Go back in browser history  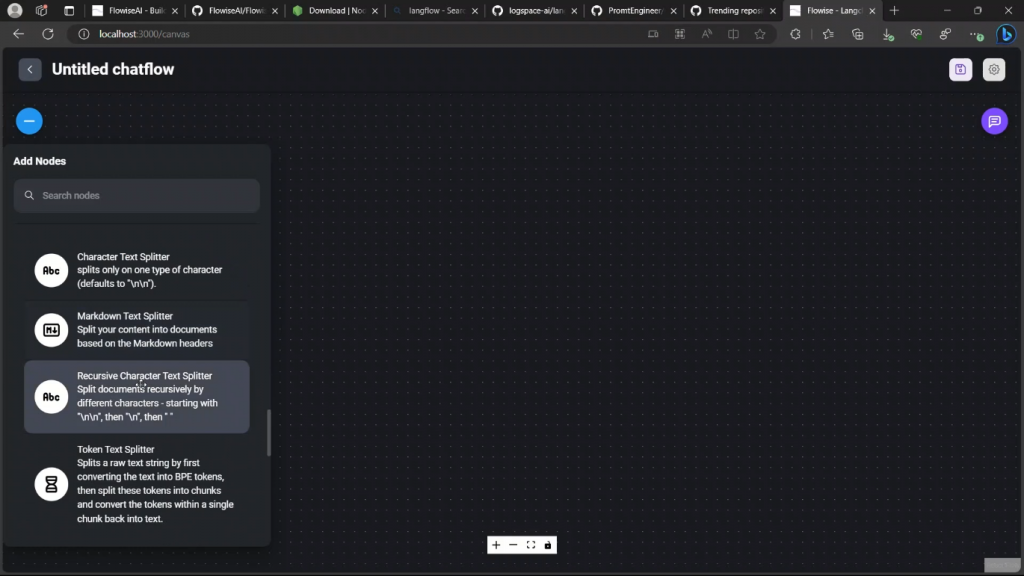(18, 34)
